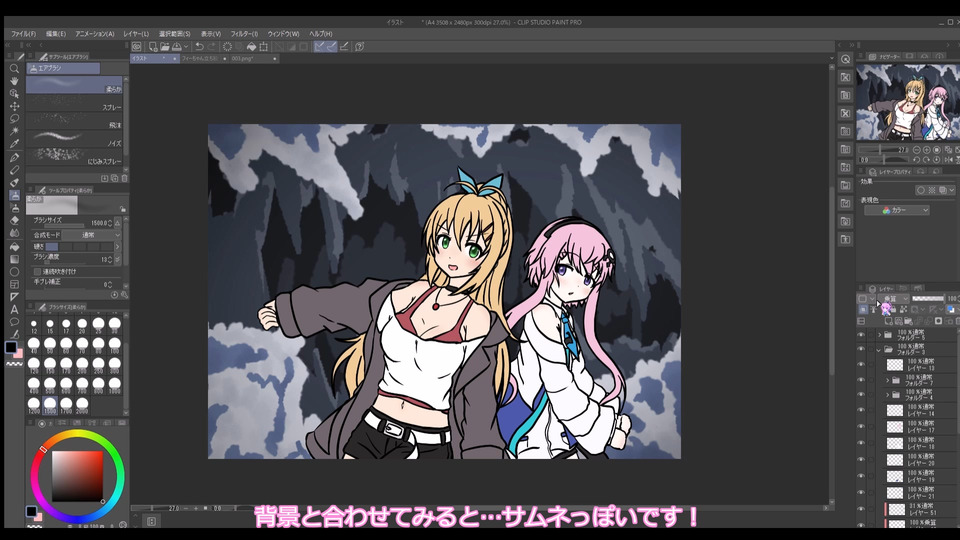The image size is (960, 540).
Task: Open the layer blend mode dropdown
Action: point(893,299)
